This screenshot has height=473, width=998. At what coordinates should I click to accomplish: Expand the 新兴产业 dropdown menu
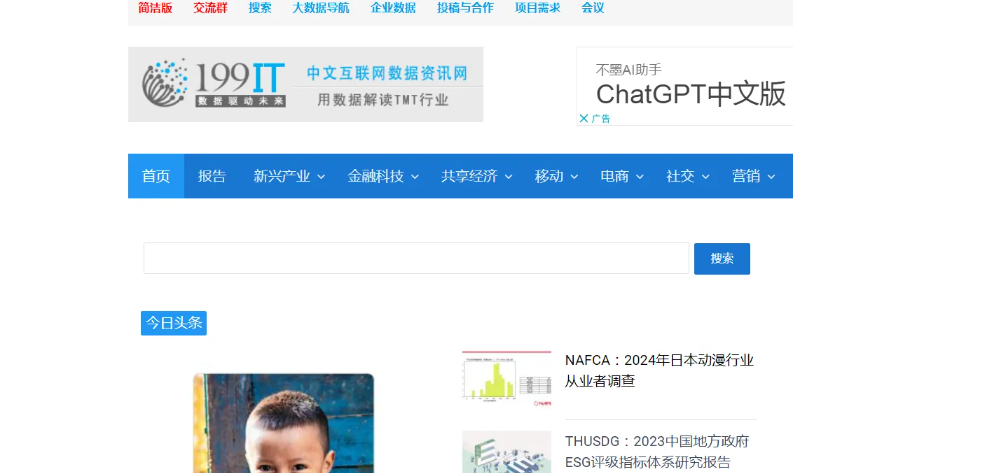coord(289,176)
